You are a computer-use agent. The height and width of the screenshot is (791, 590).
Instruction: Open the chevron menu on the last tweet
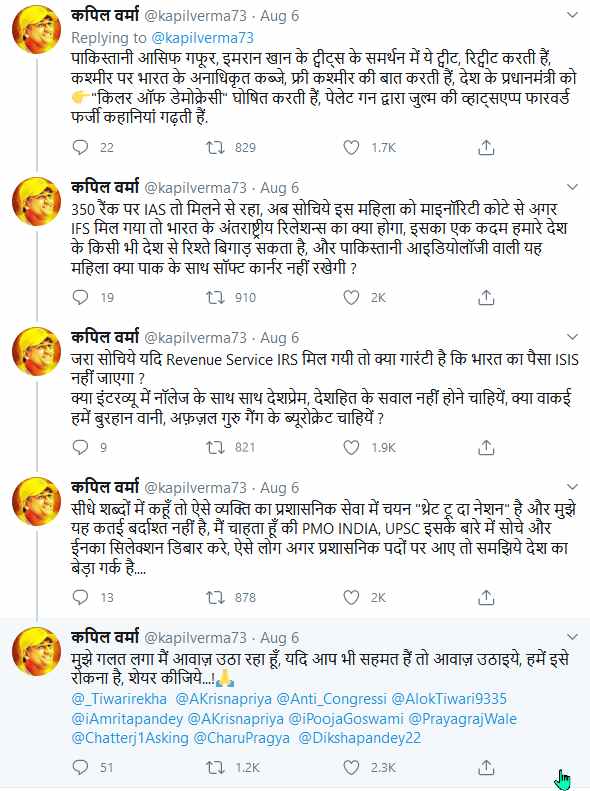click(x=572, y=637)
